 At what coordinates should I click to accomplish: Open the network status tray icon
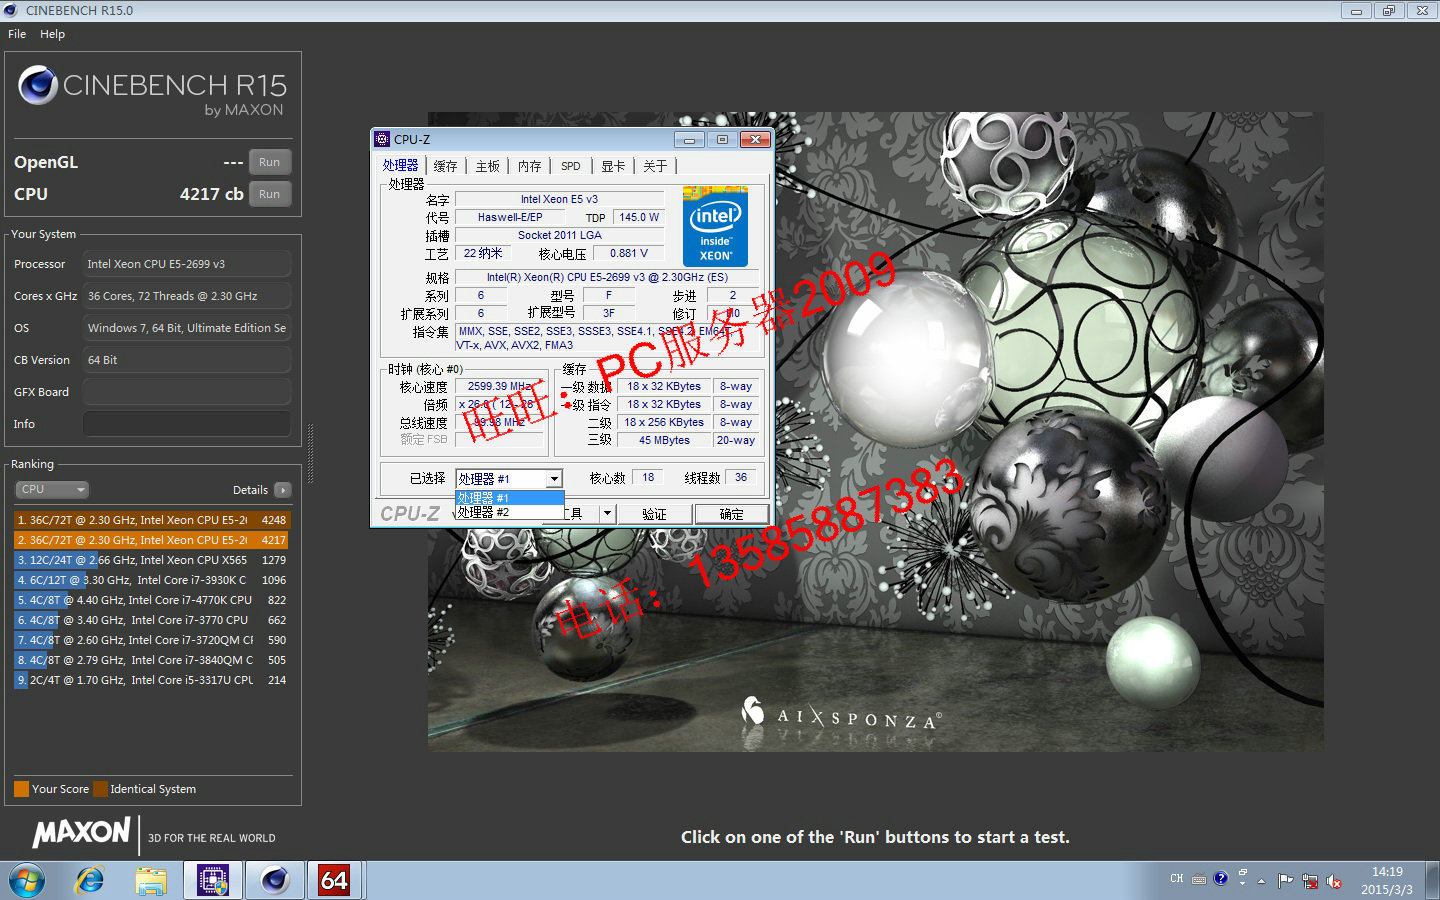[x=1309, y=881]
